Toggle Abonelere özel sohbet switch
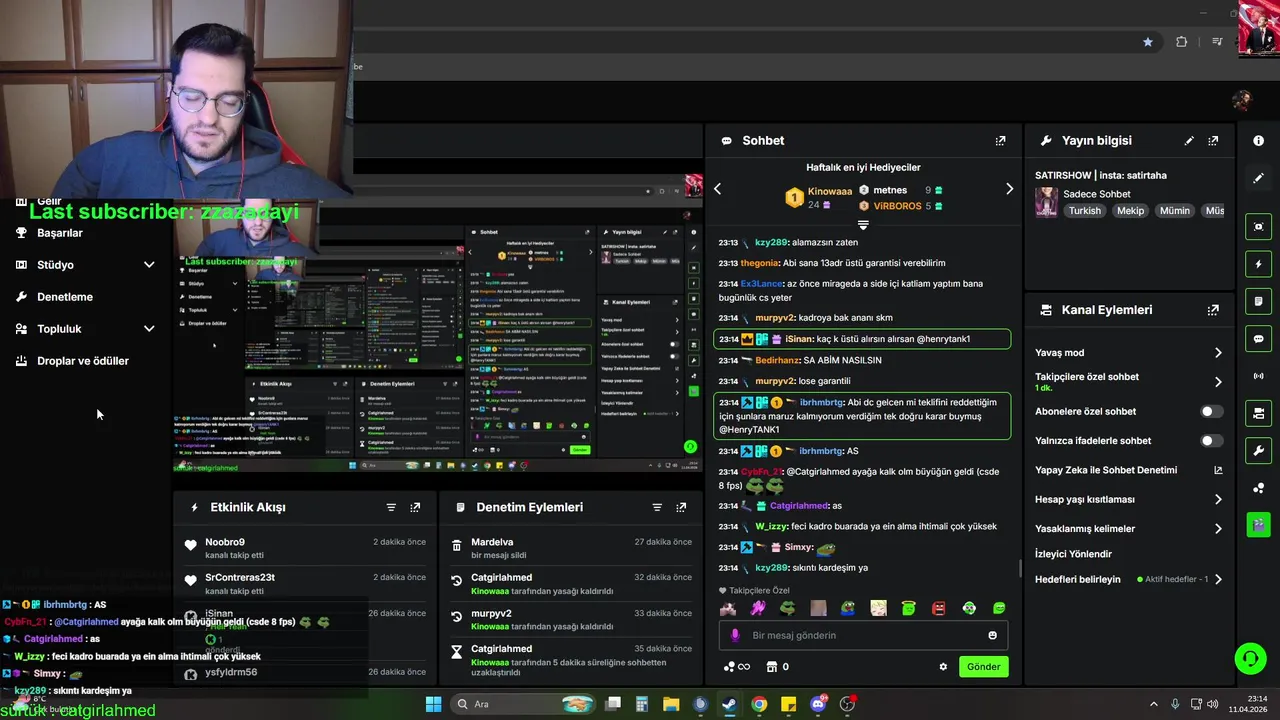This screenshot has width=1280, height=720. 1211,411
